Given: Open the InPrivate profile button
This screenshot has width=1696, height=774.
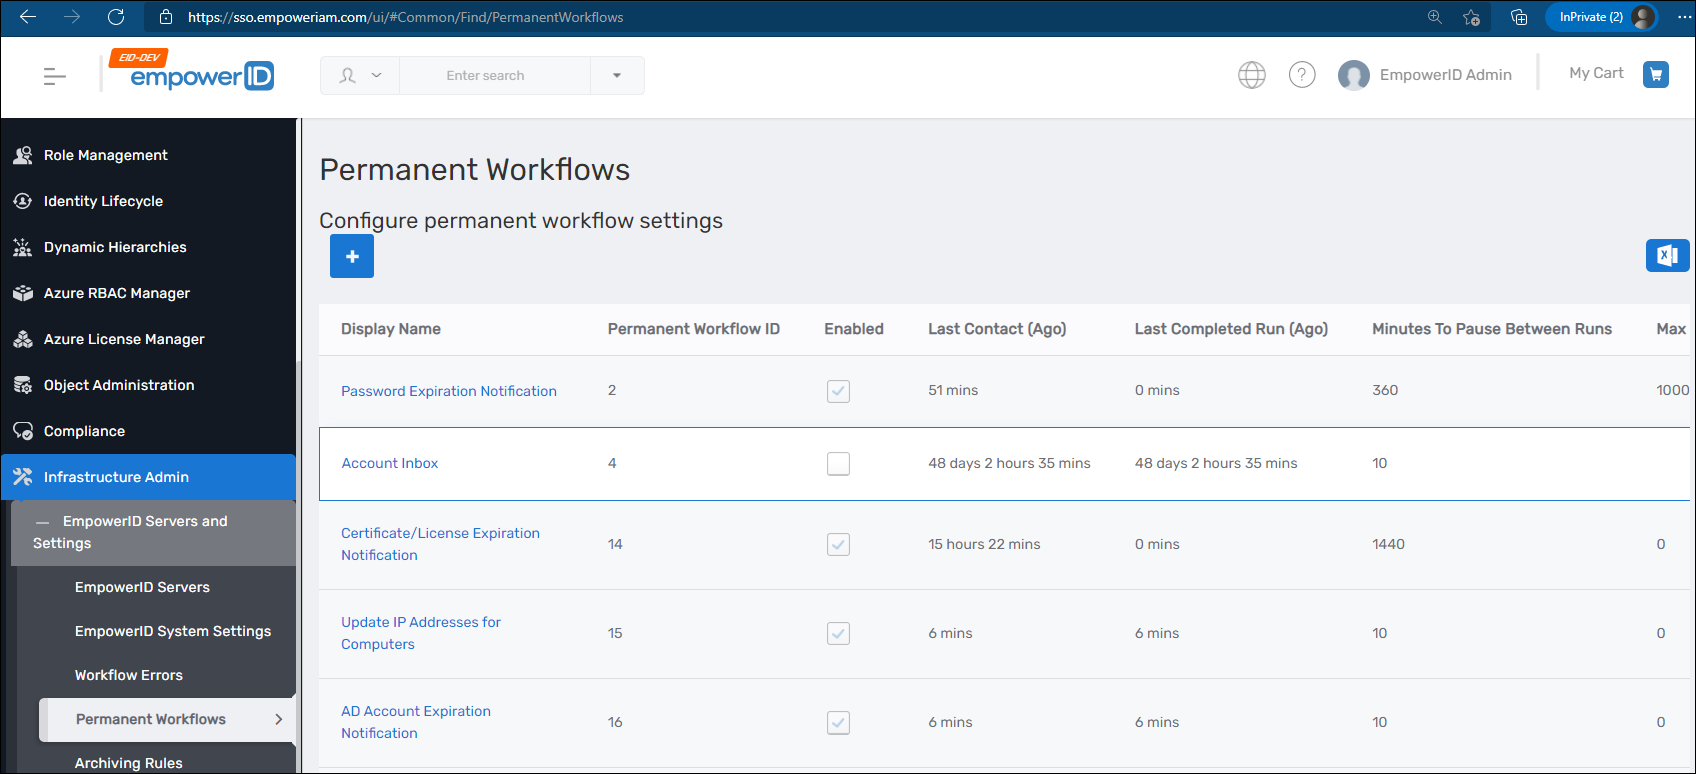Looking at the screenshot, I should pyautogui.click(x=1601, y=17).
